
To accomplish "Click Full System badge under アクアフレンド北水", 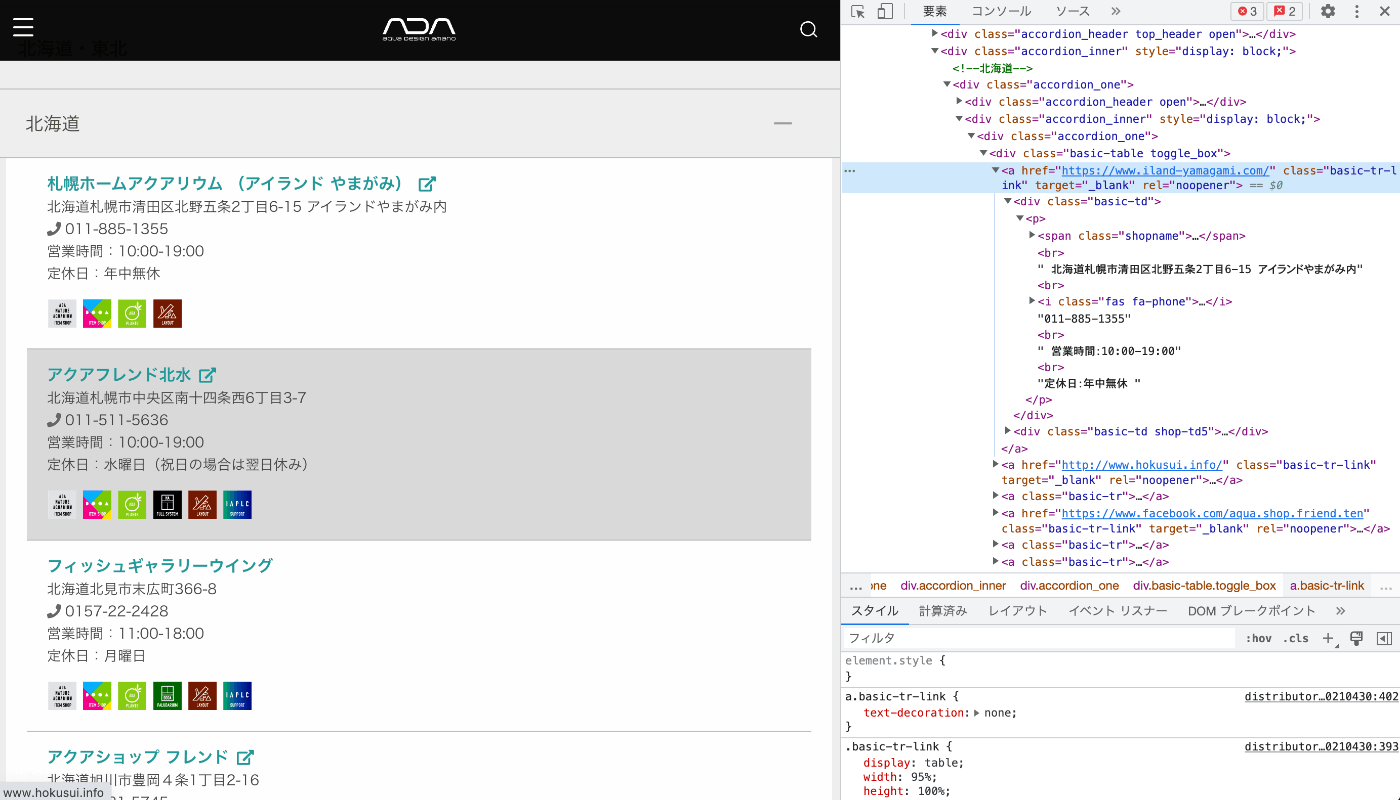I will point(167,505).
